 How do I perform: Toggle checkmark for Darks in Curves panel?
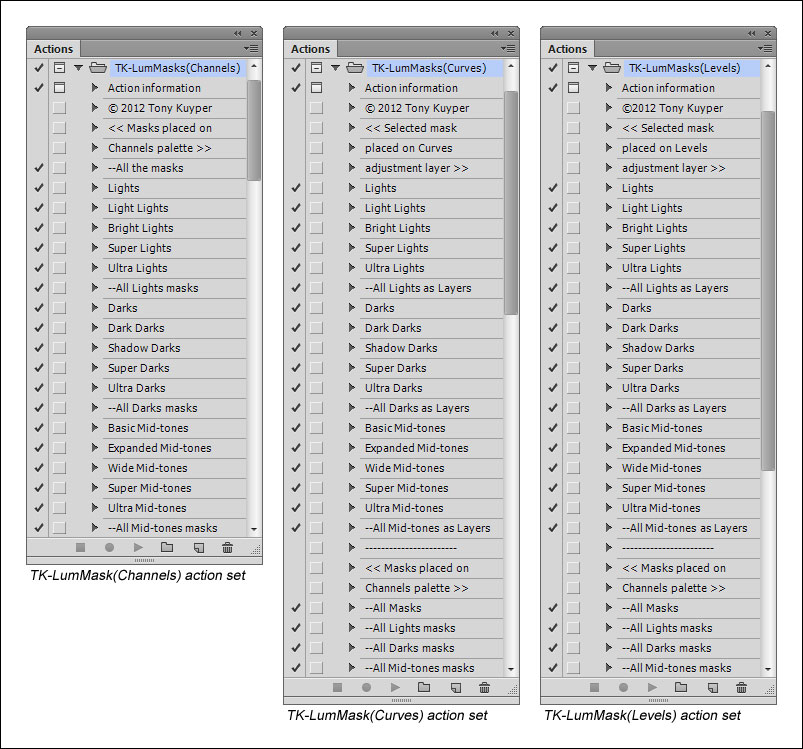296,308
